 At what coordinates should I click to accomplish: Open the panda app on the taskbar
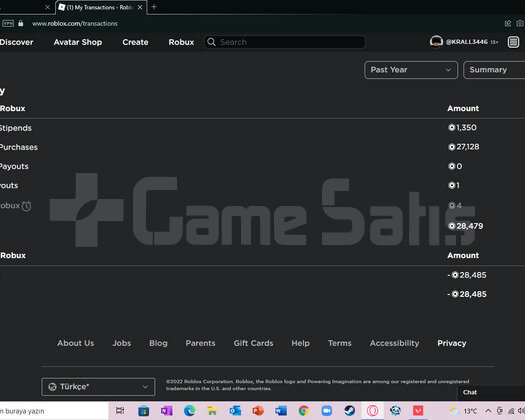pos(395,410)
